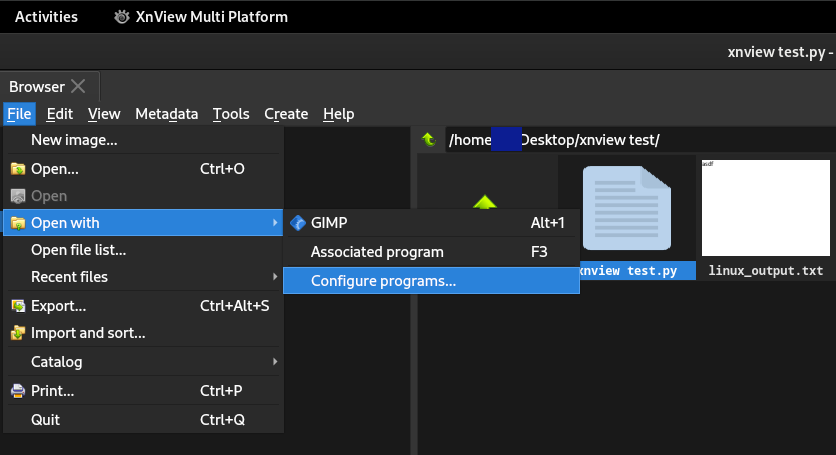The image size is (836, 455).
Task: Choose Import and sort... entry
Action: click(143, 333)
